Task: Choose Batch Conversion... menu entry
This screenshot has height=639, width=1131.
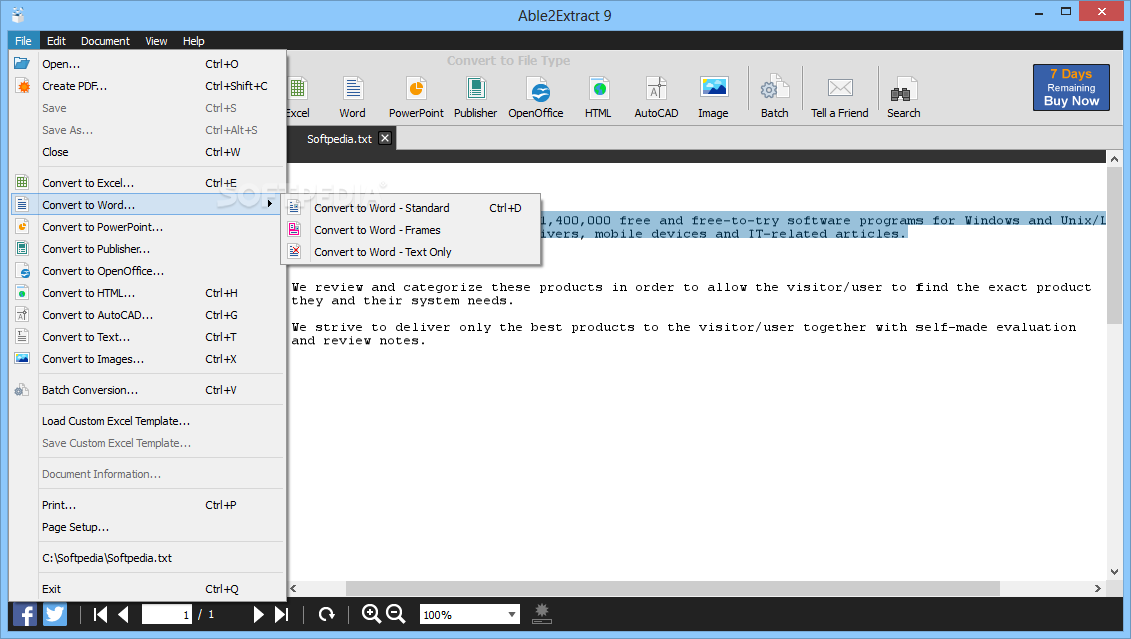Action: click(148, 390)
